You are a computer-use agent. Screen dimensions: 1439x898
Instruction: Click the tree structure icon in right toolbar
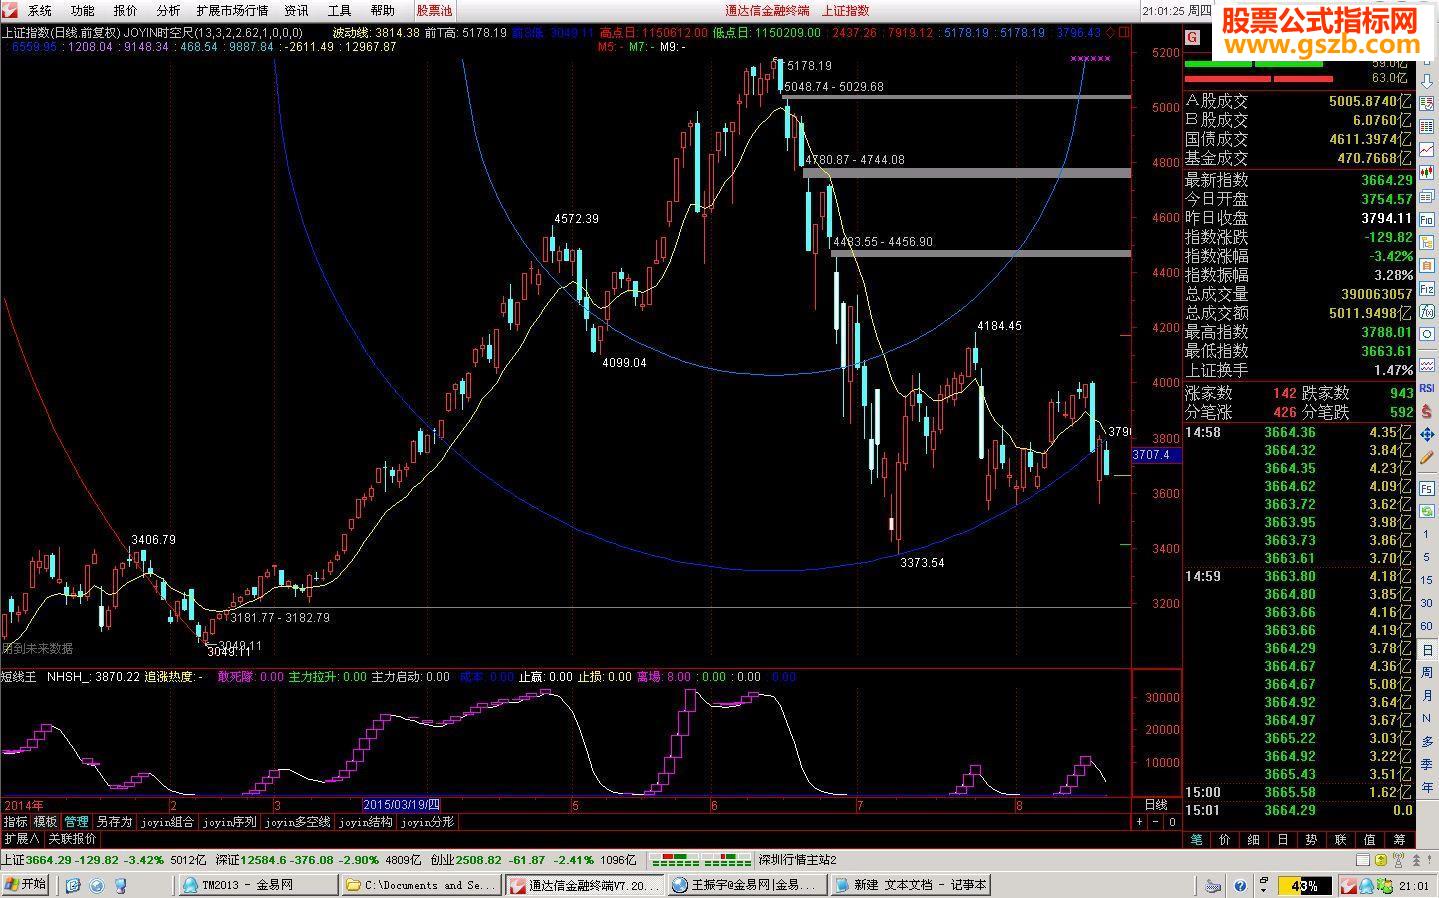(1427, 242)
